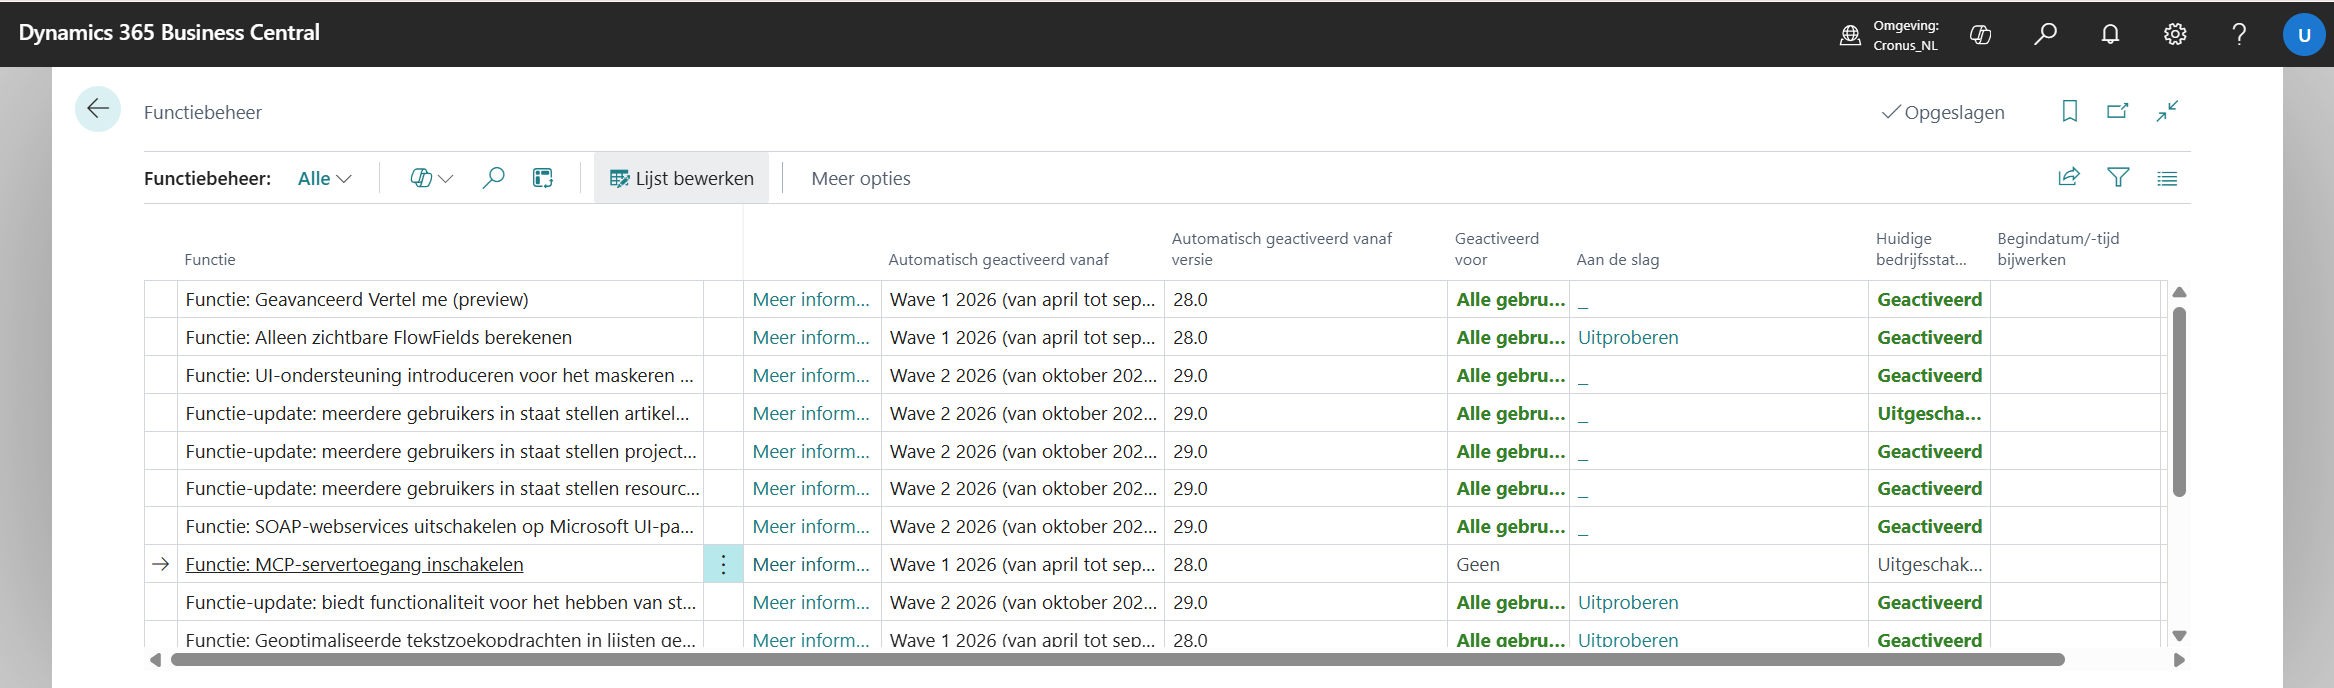Click the back arrow button
Image resolution: width=2334 pixels, height=688 pixels.
[x=98, y=109]
